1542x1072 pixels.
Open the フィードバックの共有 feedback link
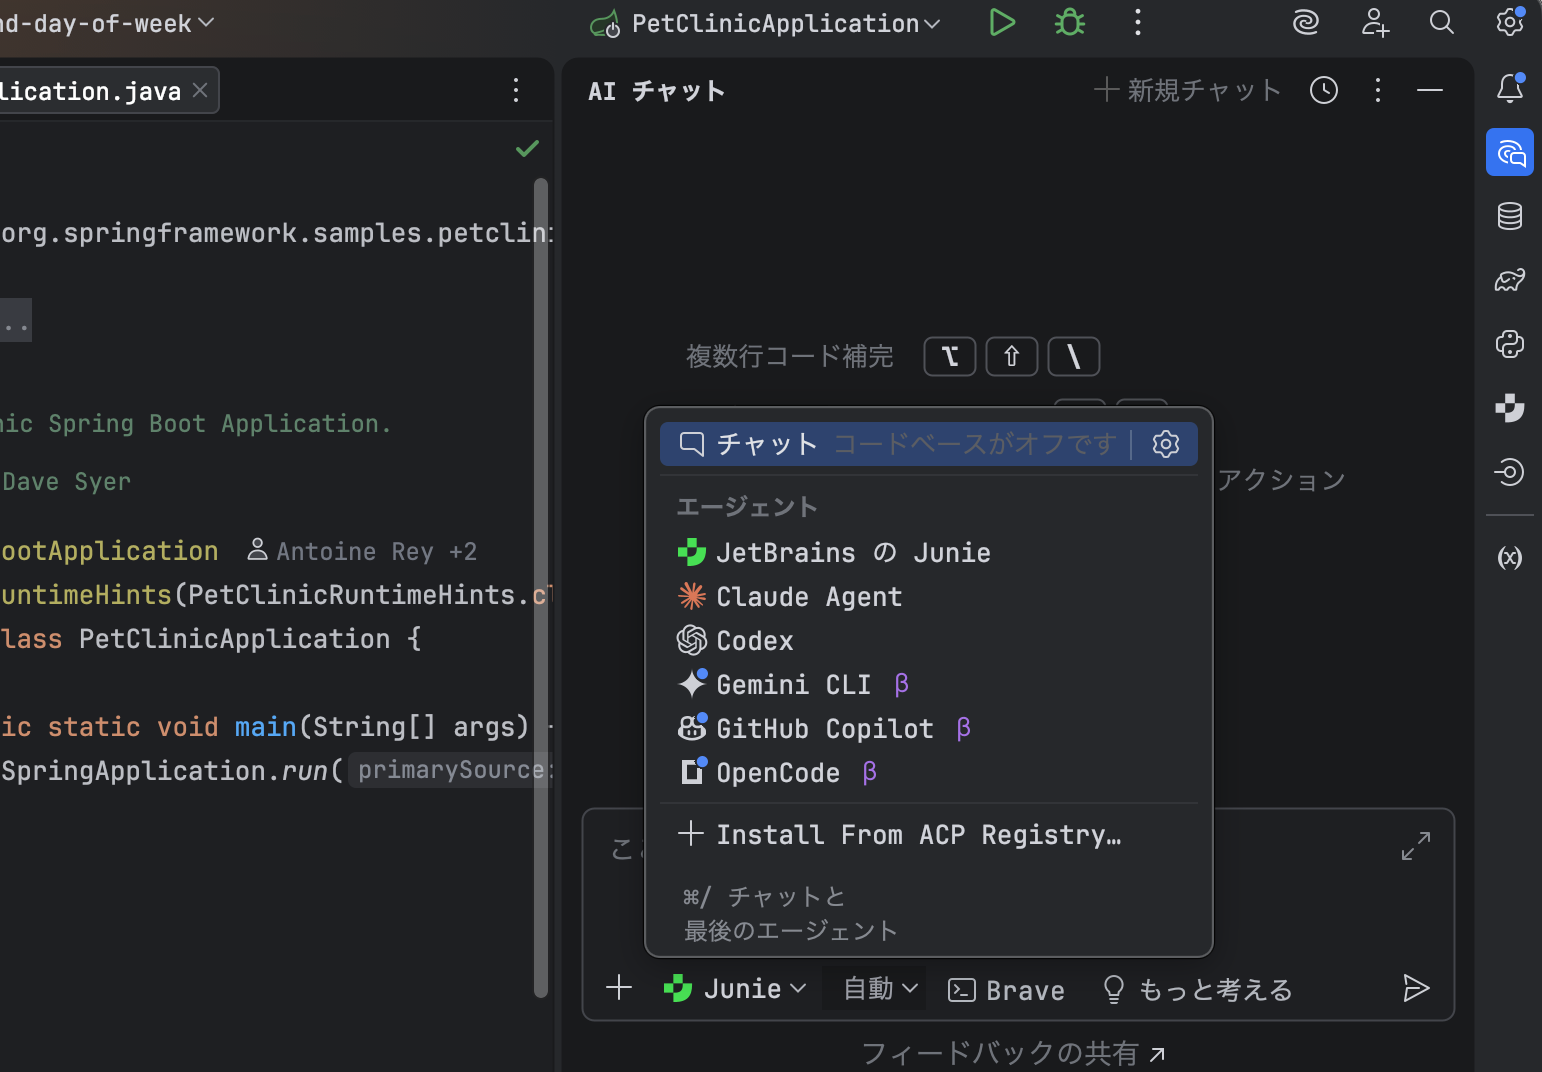pyautogui.click(x=1012, y=1053)
